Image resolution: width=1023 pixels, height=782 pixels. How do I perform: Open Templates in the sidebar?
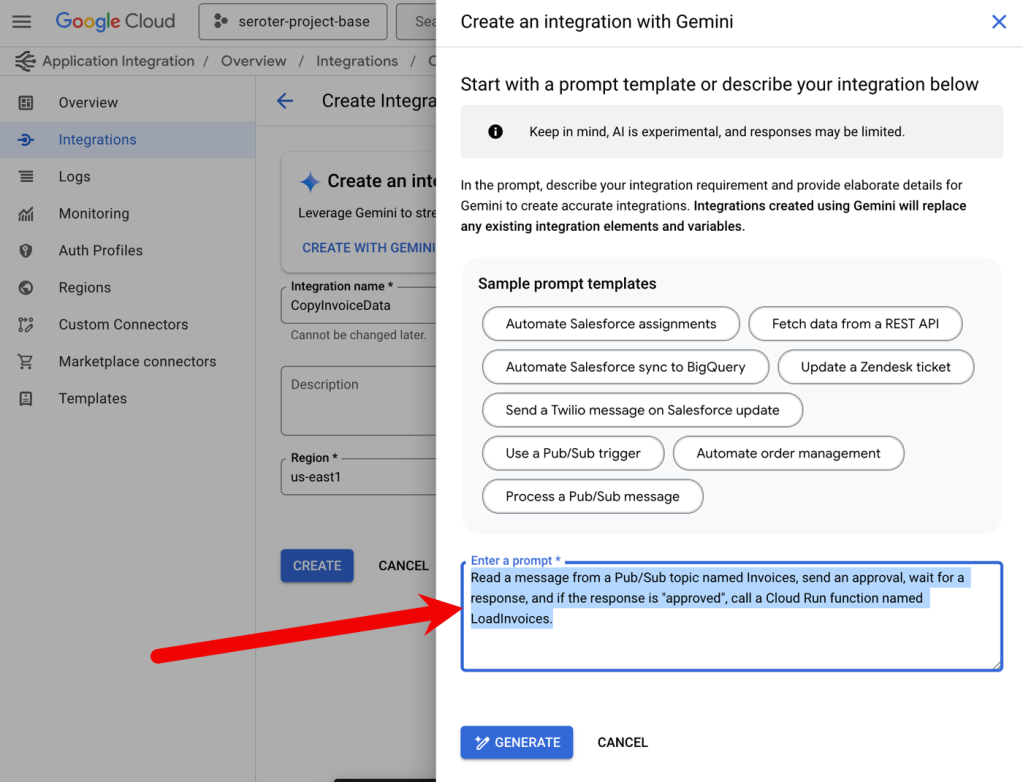click(92, 399)
